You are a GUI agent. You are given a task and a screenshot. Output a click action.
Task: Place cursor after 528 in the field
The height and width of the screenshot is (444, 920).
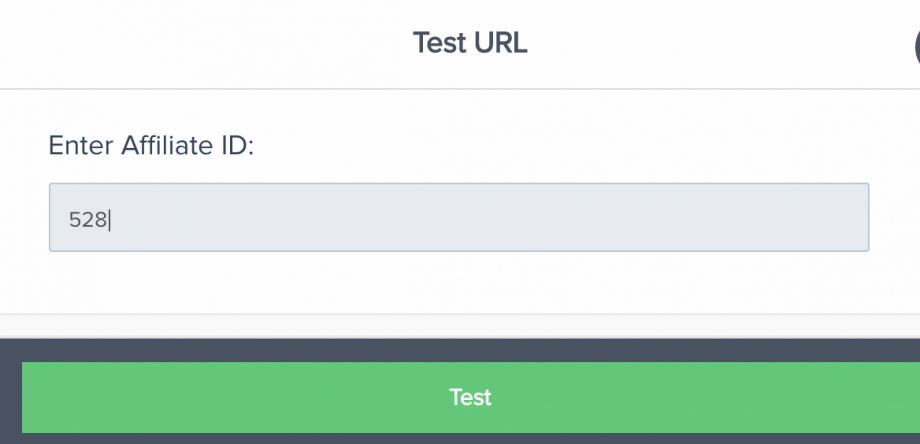(x=110, y=219)
